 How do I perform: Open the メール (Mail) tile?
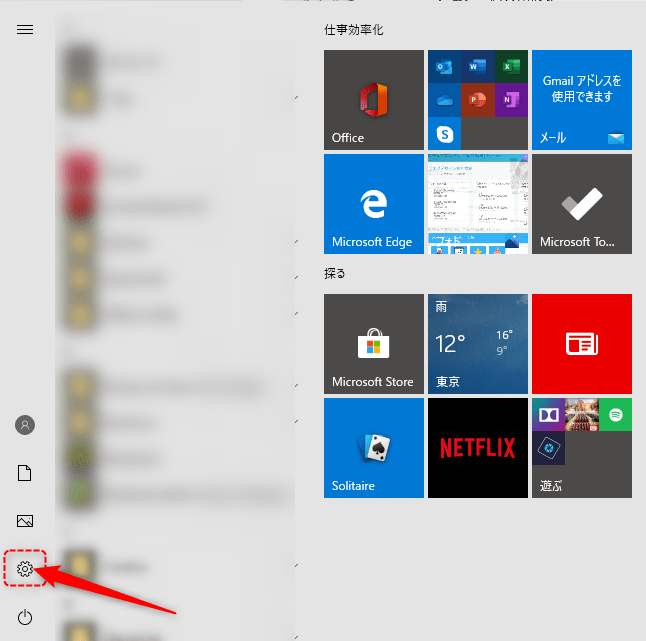(x=582, y=100)
